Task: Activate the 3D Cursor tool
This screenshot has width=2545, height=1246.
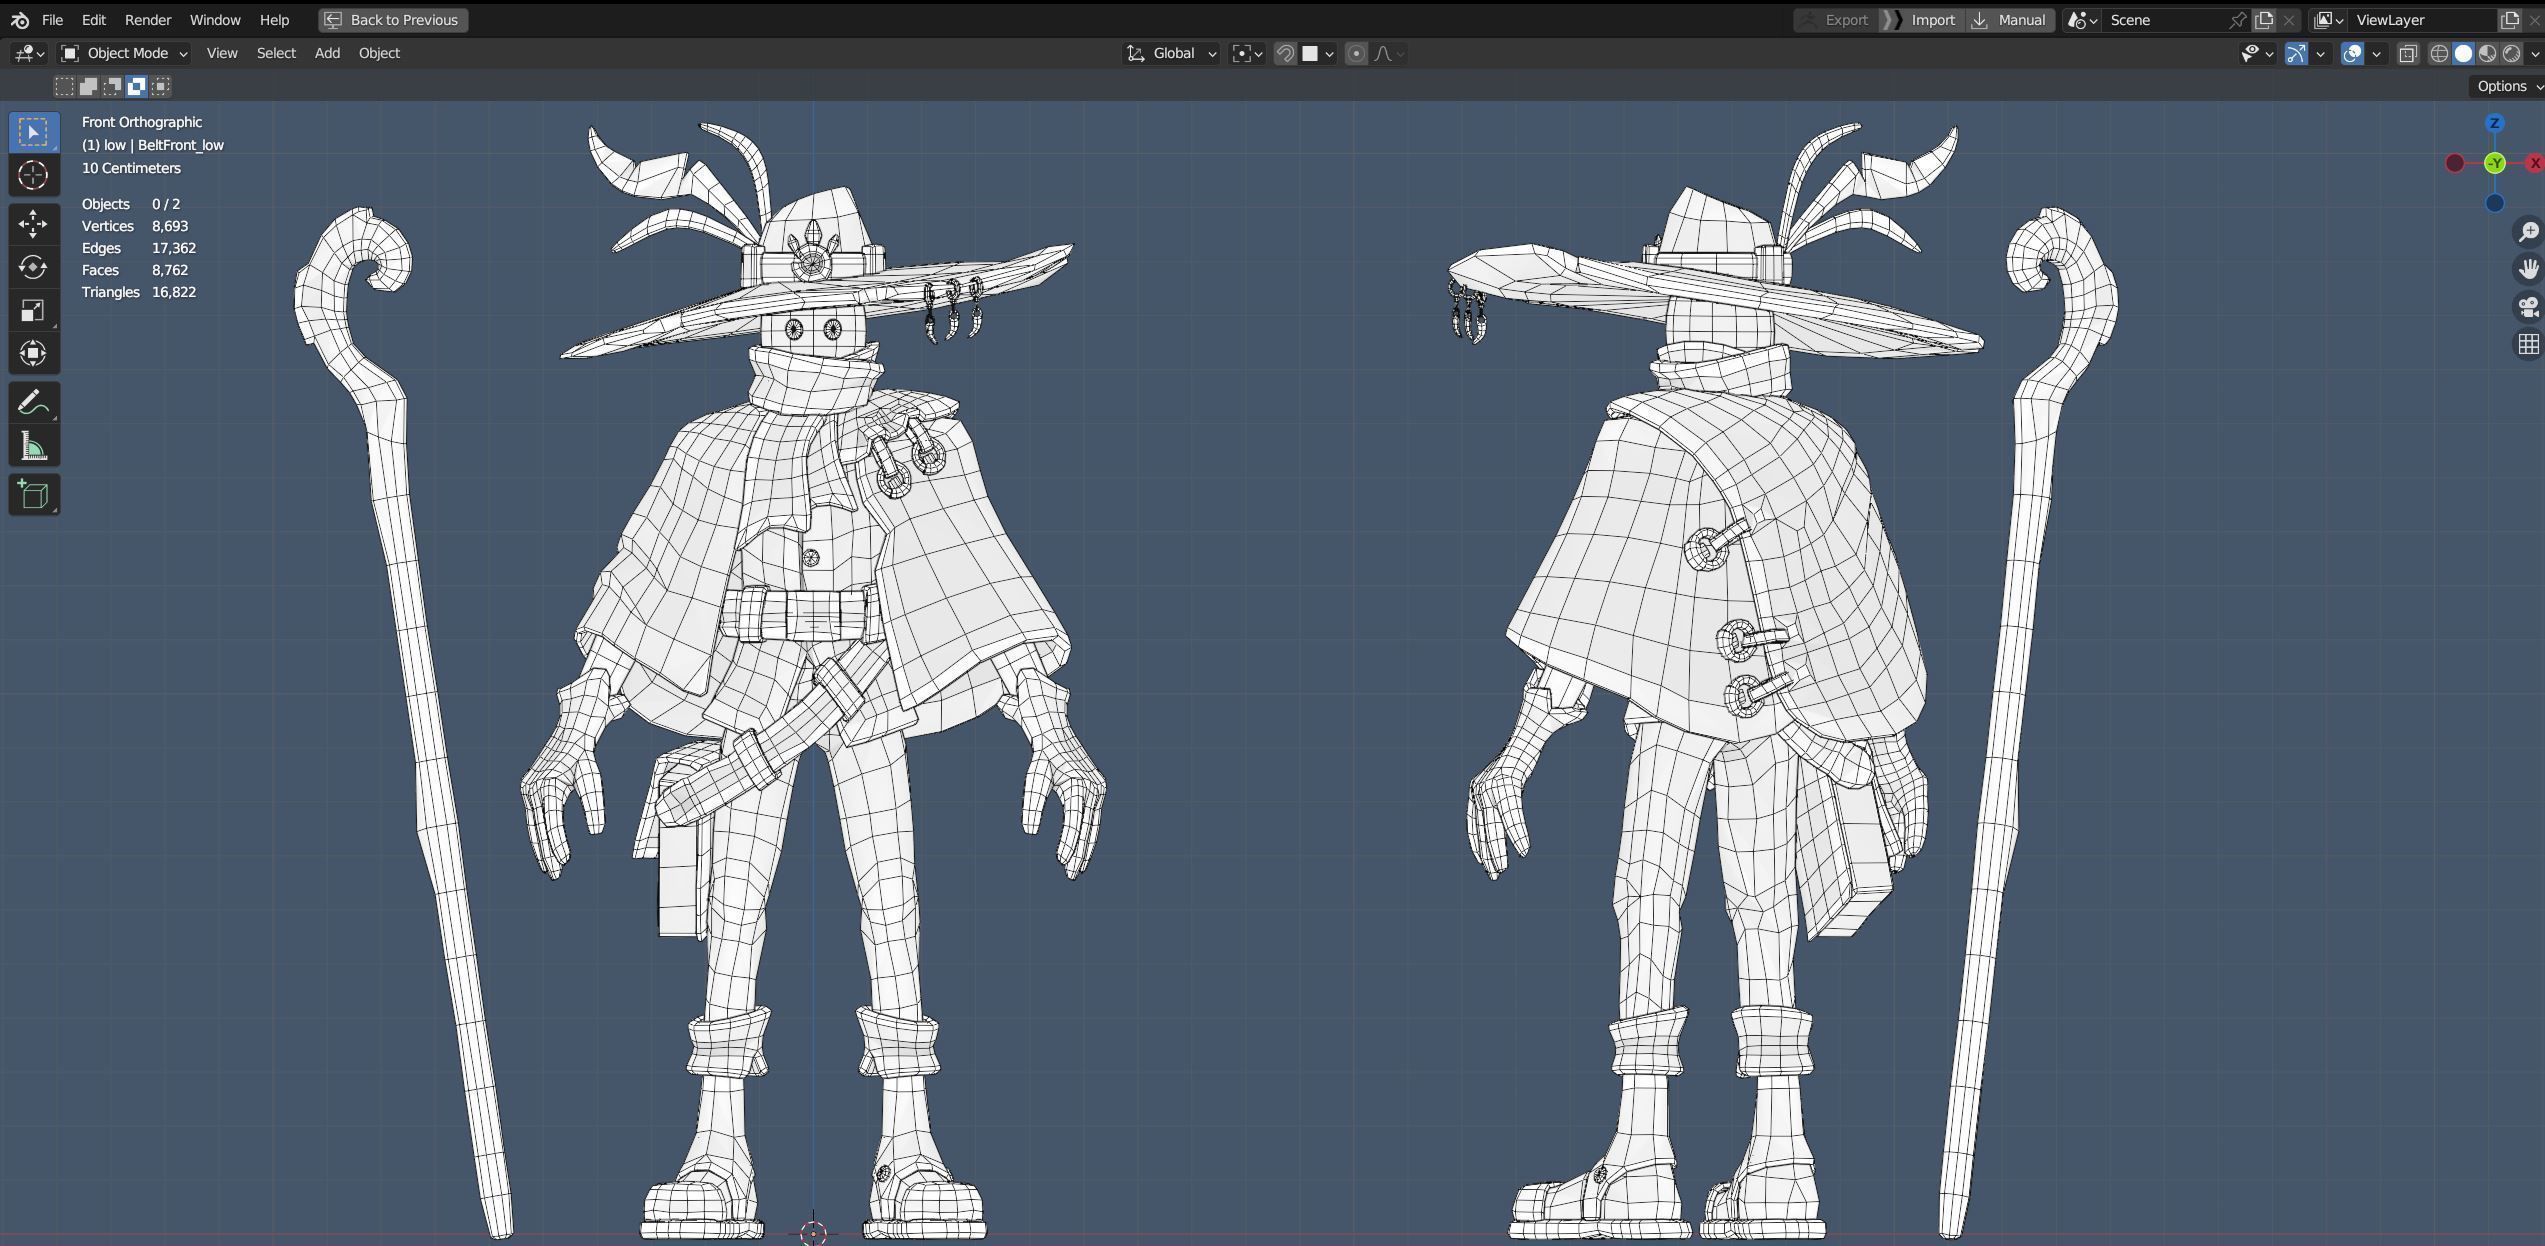Action: click(34, 175)
